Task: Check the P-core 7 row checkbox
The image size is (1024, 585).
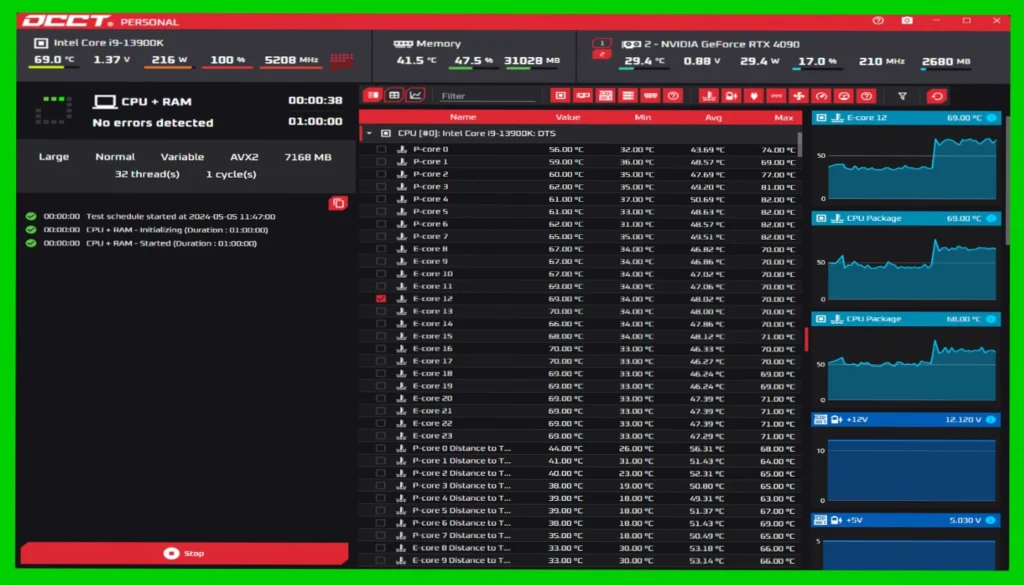Action: tap(381, 236)
